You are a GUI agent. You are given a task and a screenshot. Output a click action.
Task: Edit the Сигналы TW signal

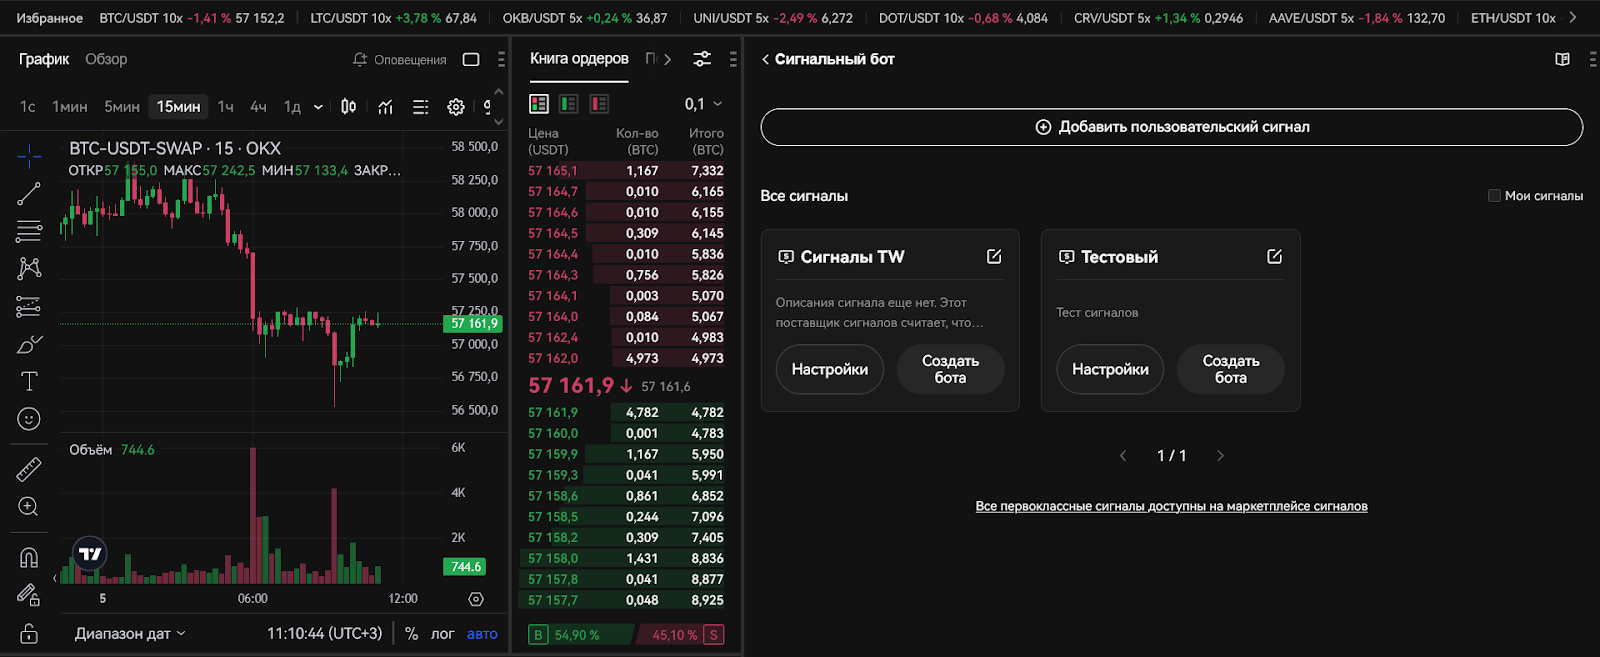pyautogui.click(x=994, y=257)
